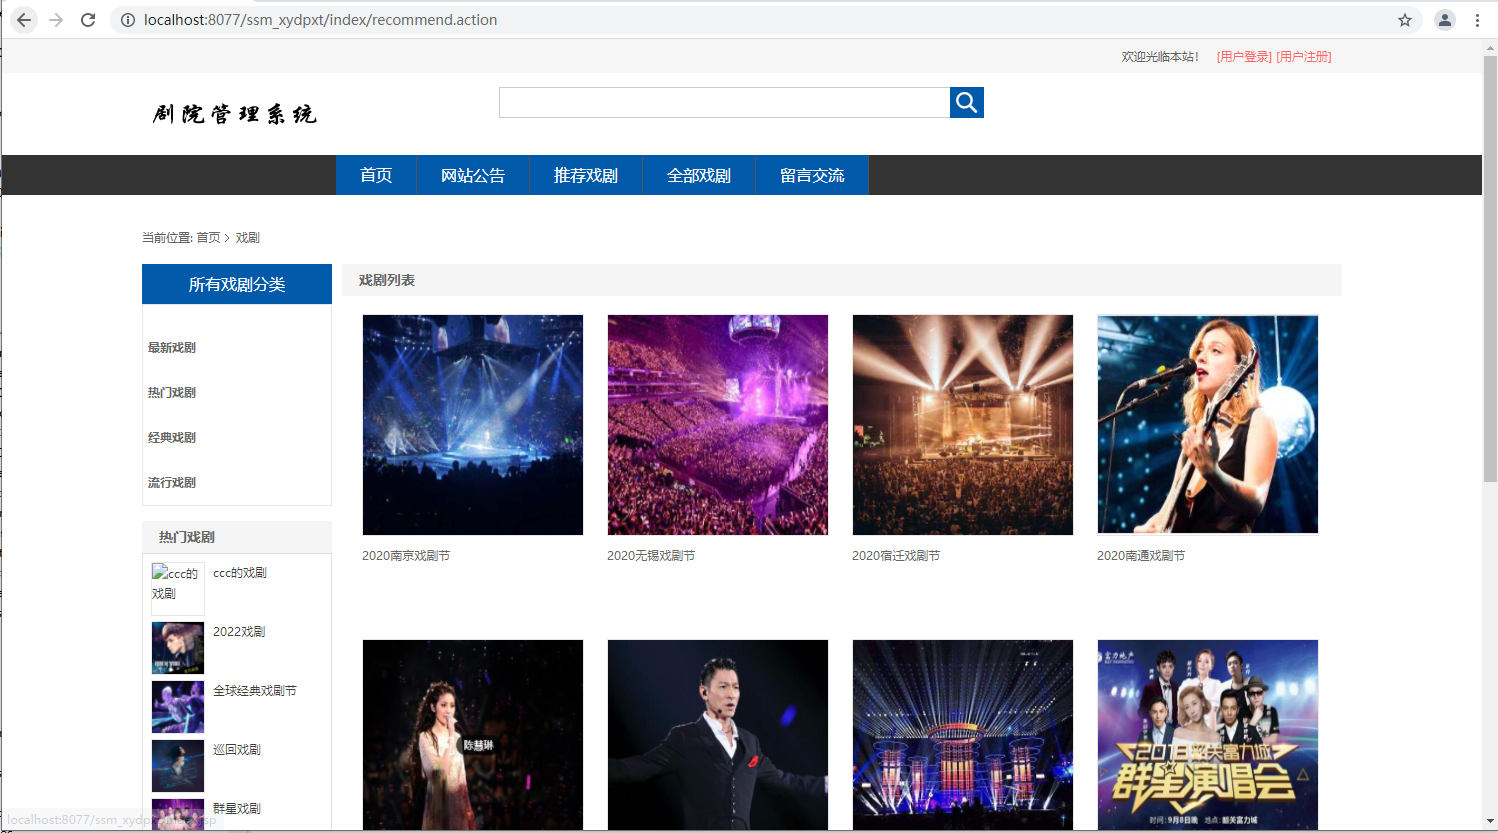Click the 巡回戏剧 hot list link
Screen dimensions: 1498x833
(x=237, y=750)
